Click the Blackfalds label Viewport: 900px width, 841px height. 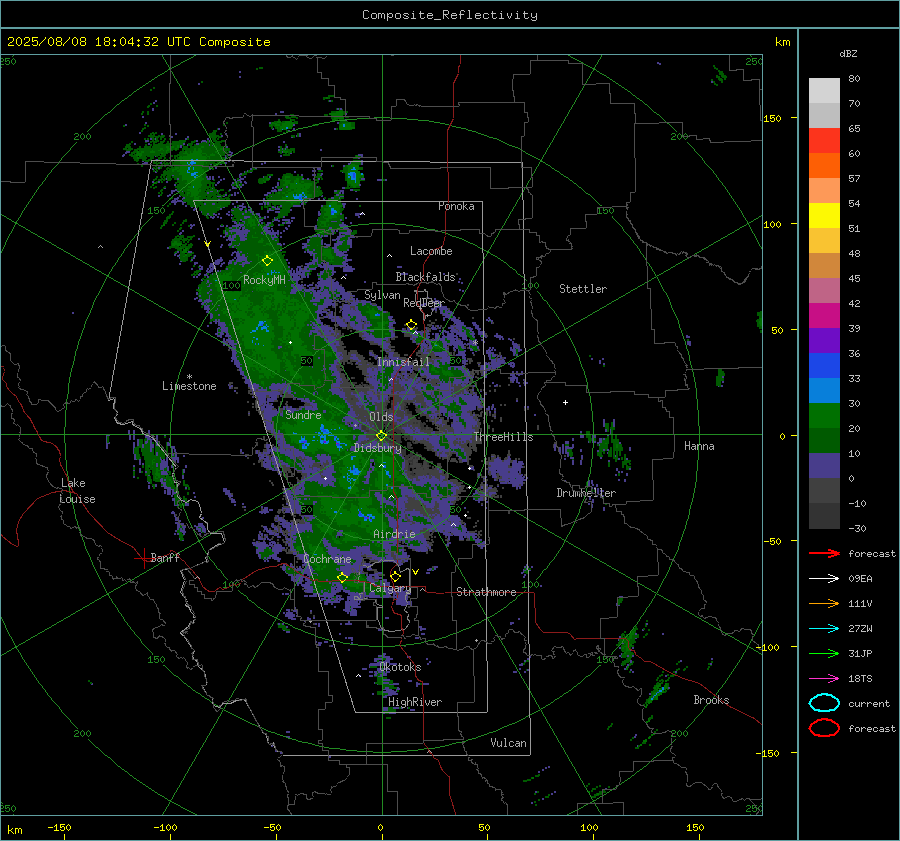(x=425, y=277)
